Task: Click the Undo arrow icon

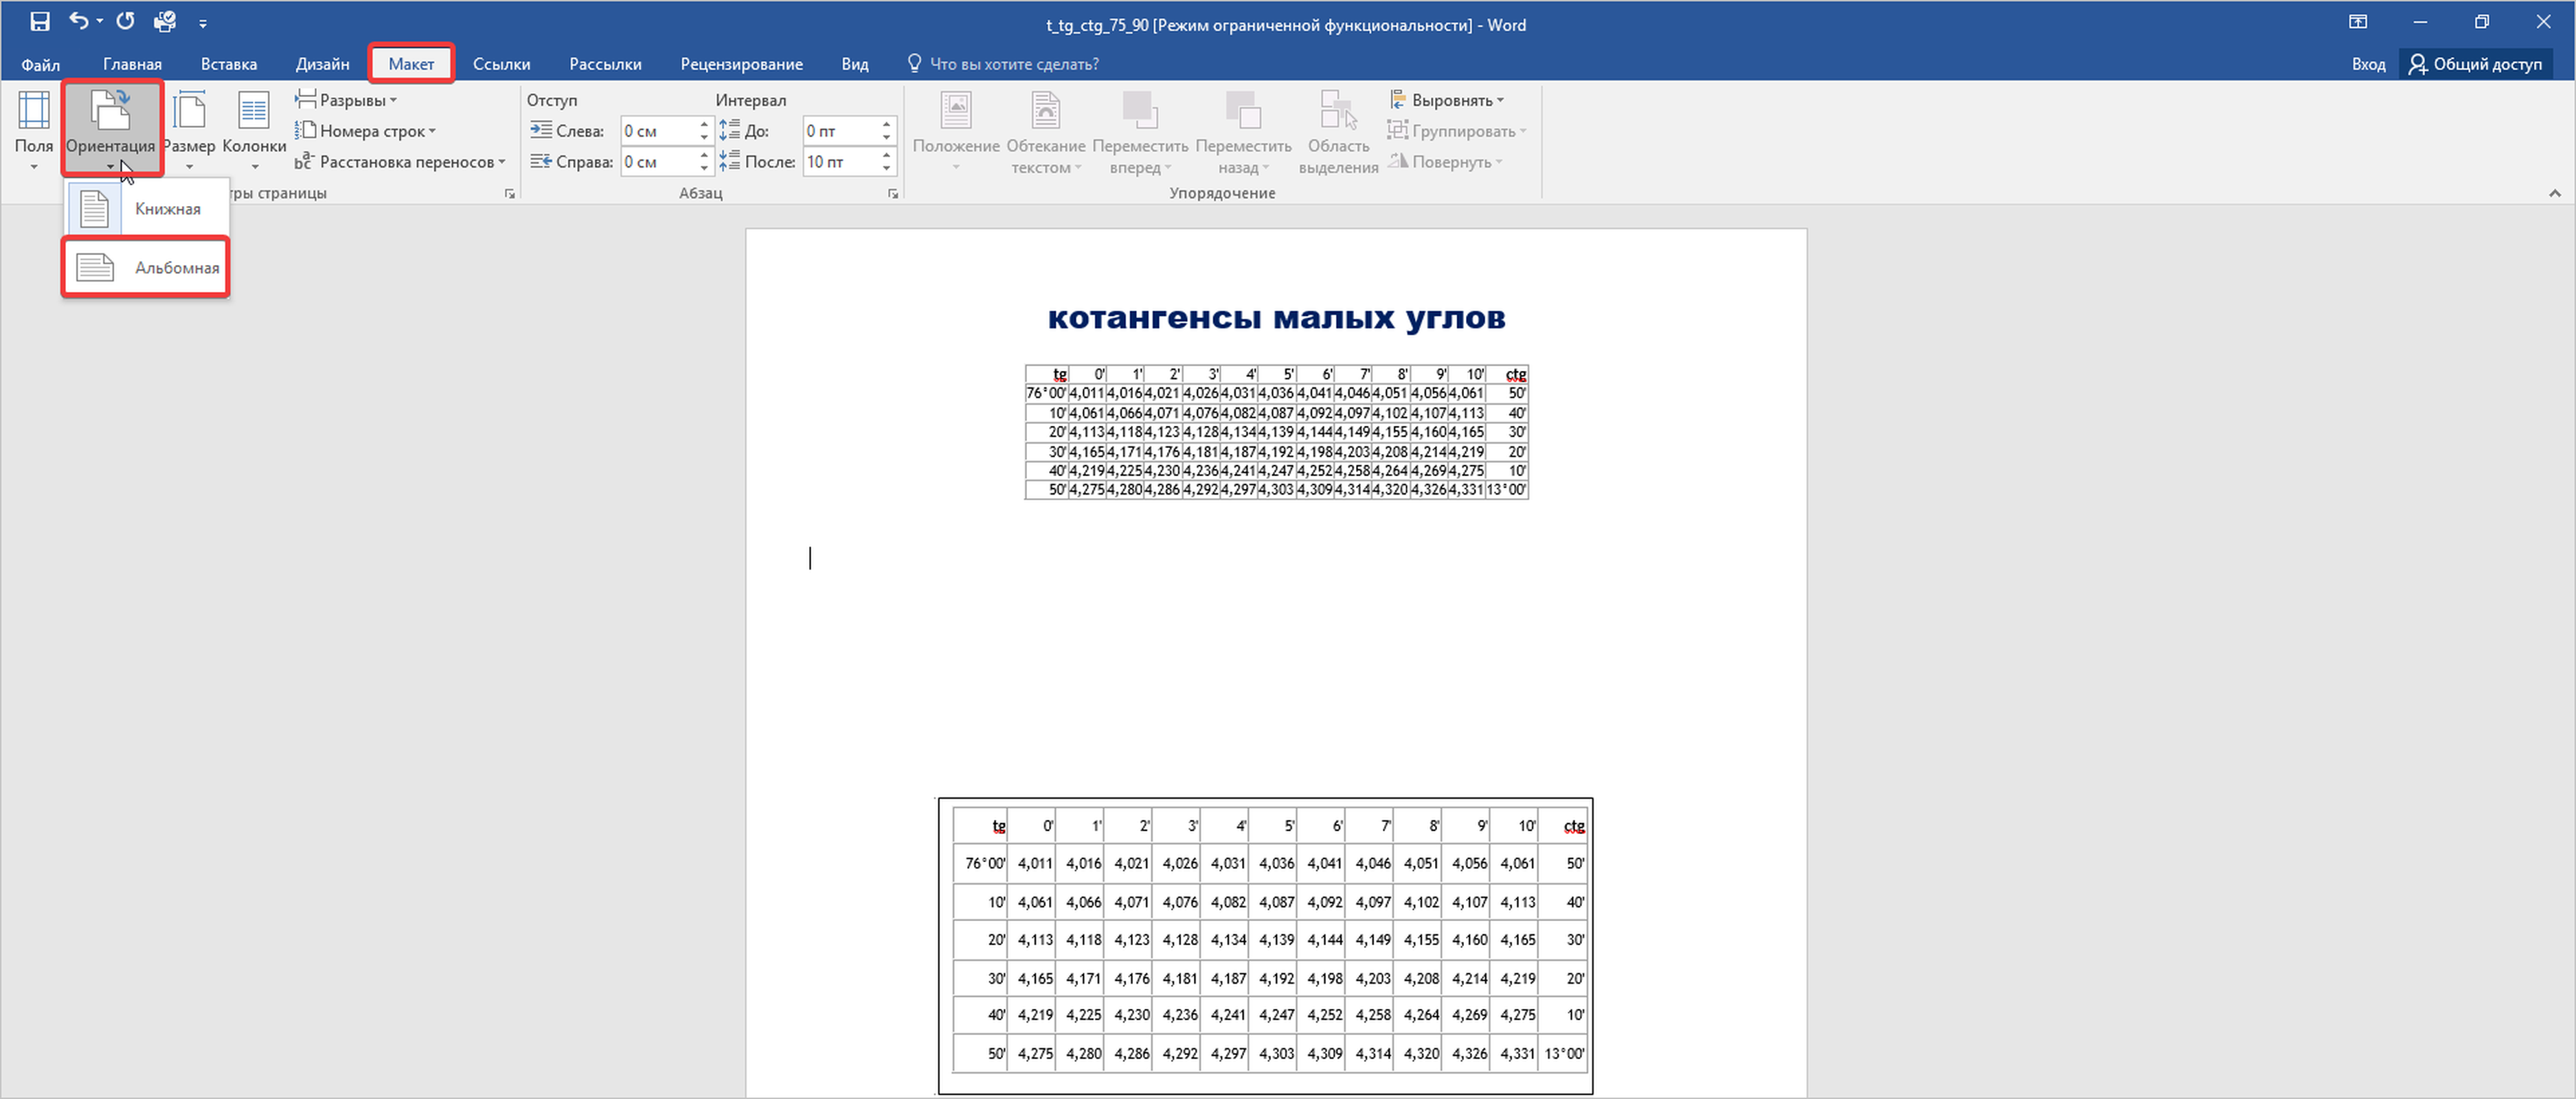Action: (79, 21)
